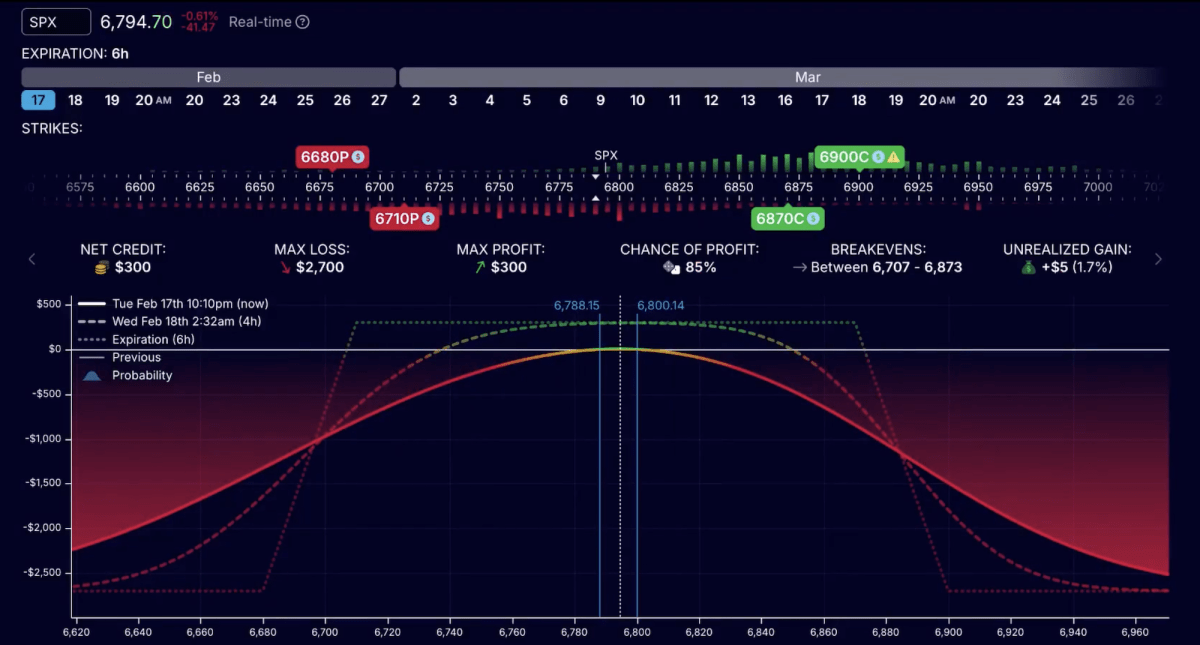
Task: Click the right chevron beside the metrics row
Action: point(1158,258)
